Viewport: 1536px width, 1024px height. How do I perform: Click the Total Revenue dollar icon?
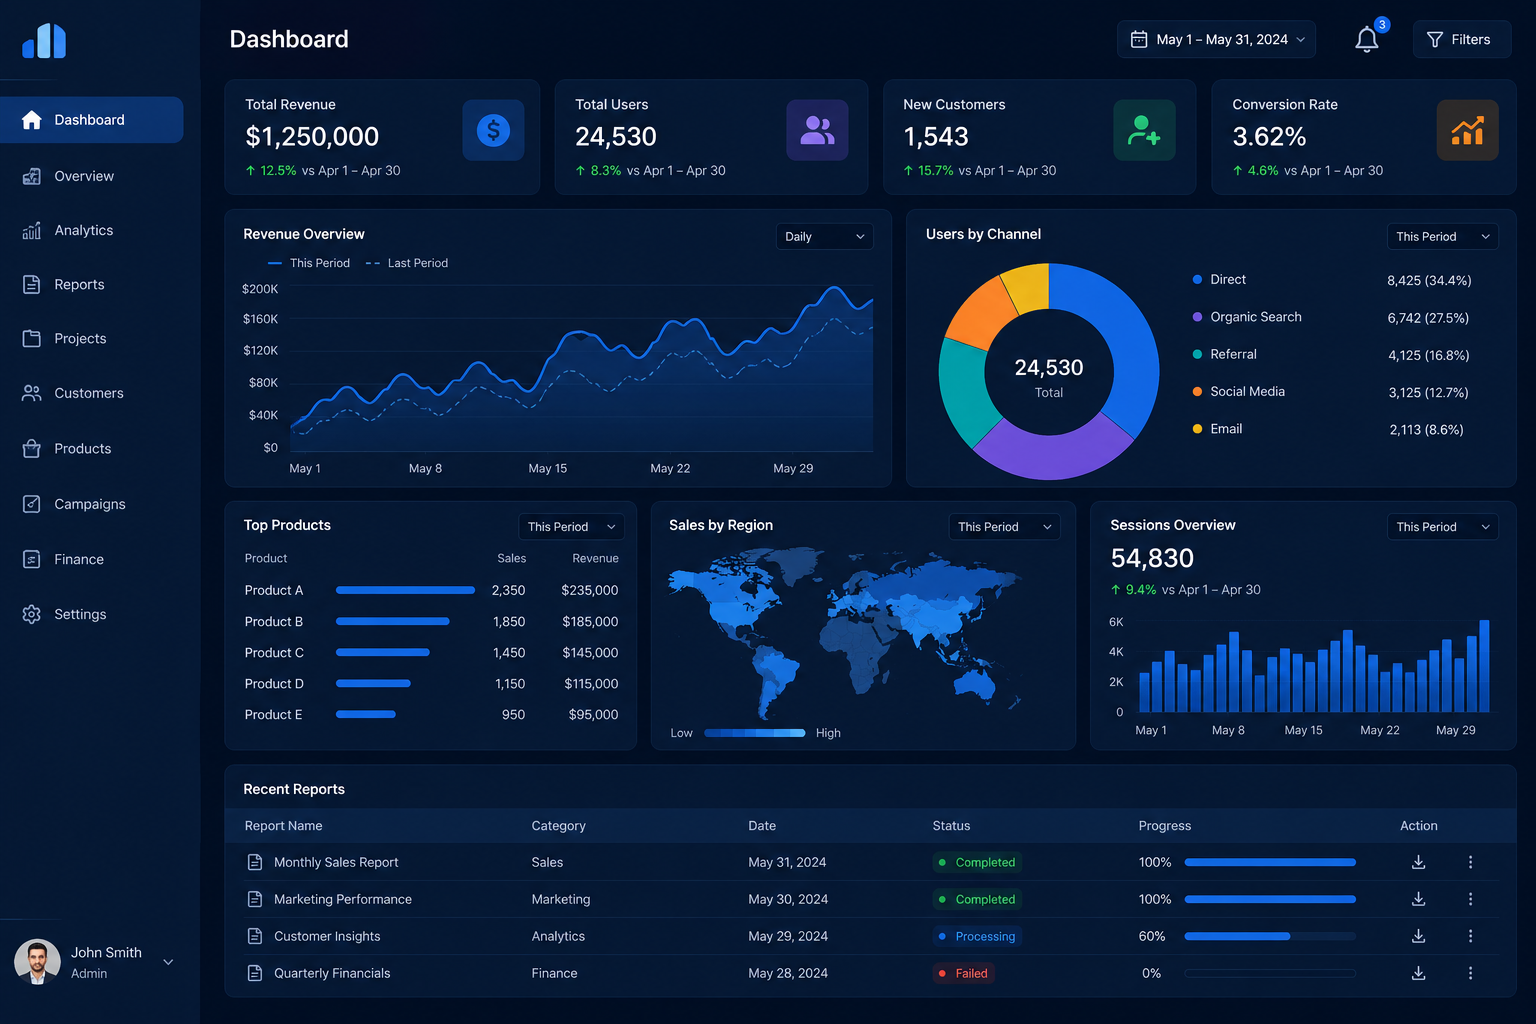tap(493, 130)
